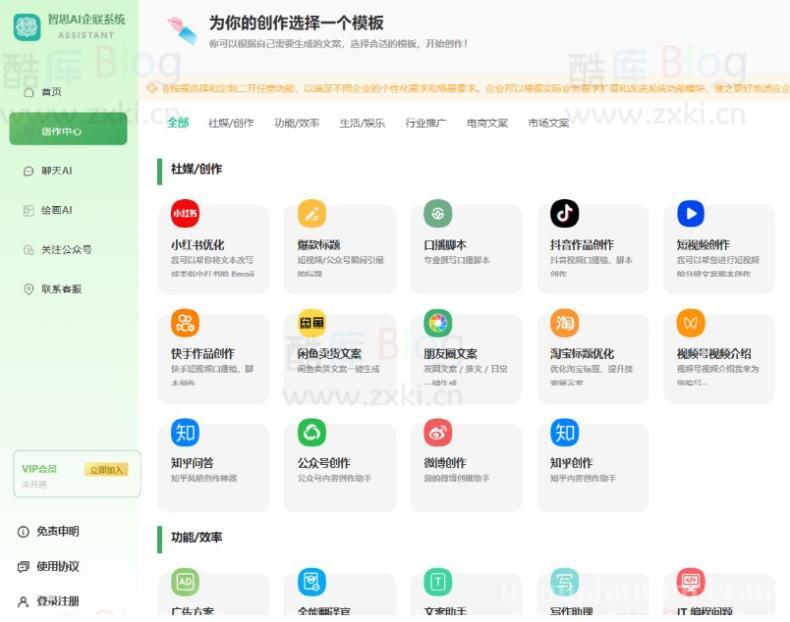The image size is (790, 622).
Task: Open the 行业推广 tab
Action: [426, 123]
